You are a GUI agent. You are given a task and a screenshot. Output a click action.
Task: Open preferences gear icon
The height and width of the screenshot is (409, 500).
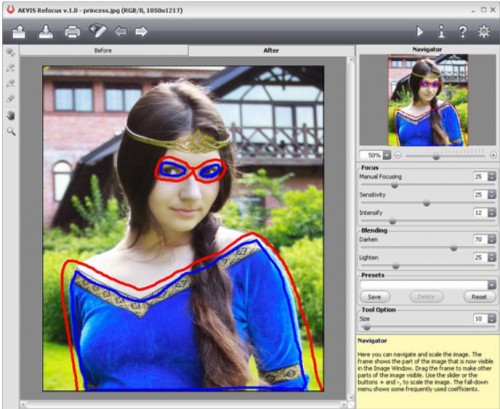pos(484,32)
